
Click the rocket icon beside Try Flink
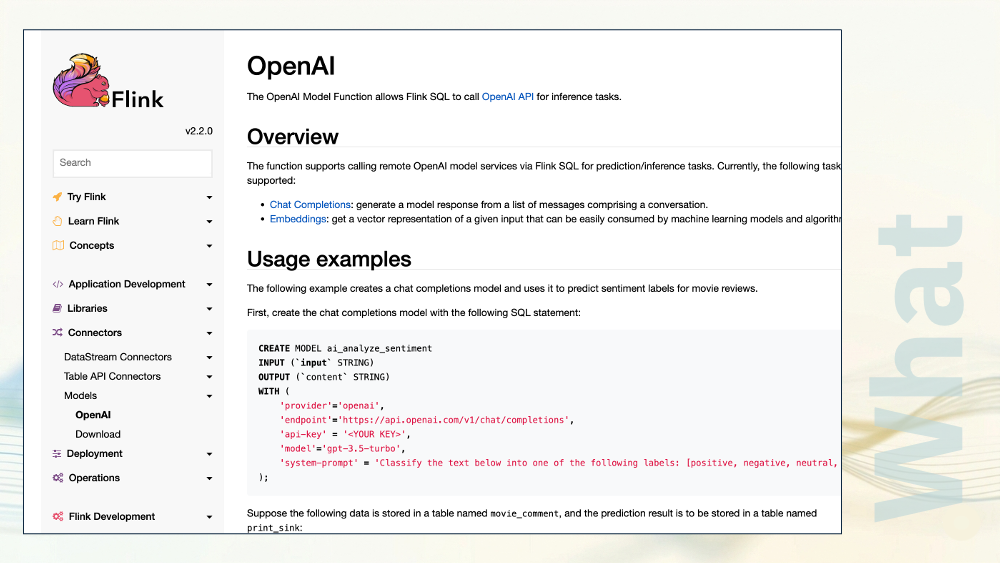pos(57,196)
